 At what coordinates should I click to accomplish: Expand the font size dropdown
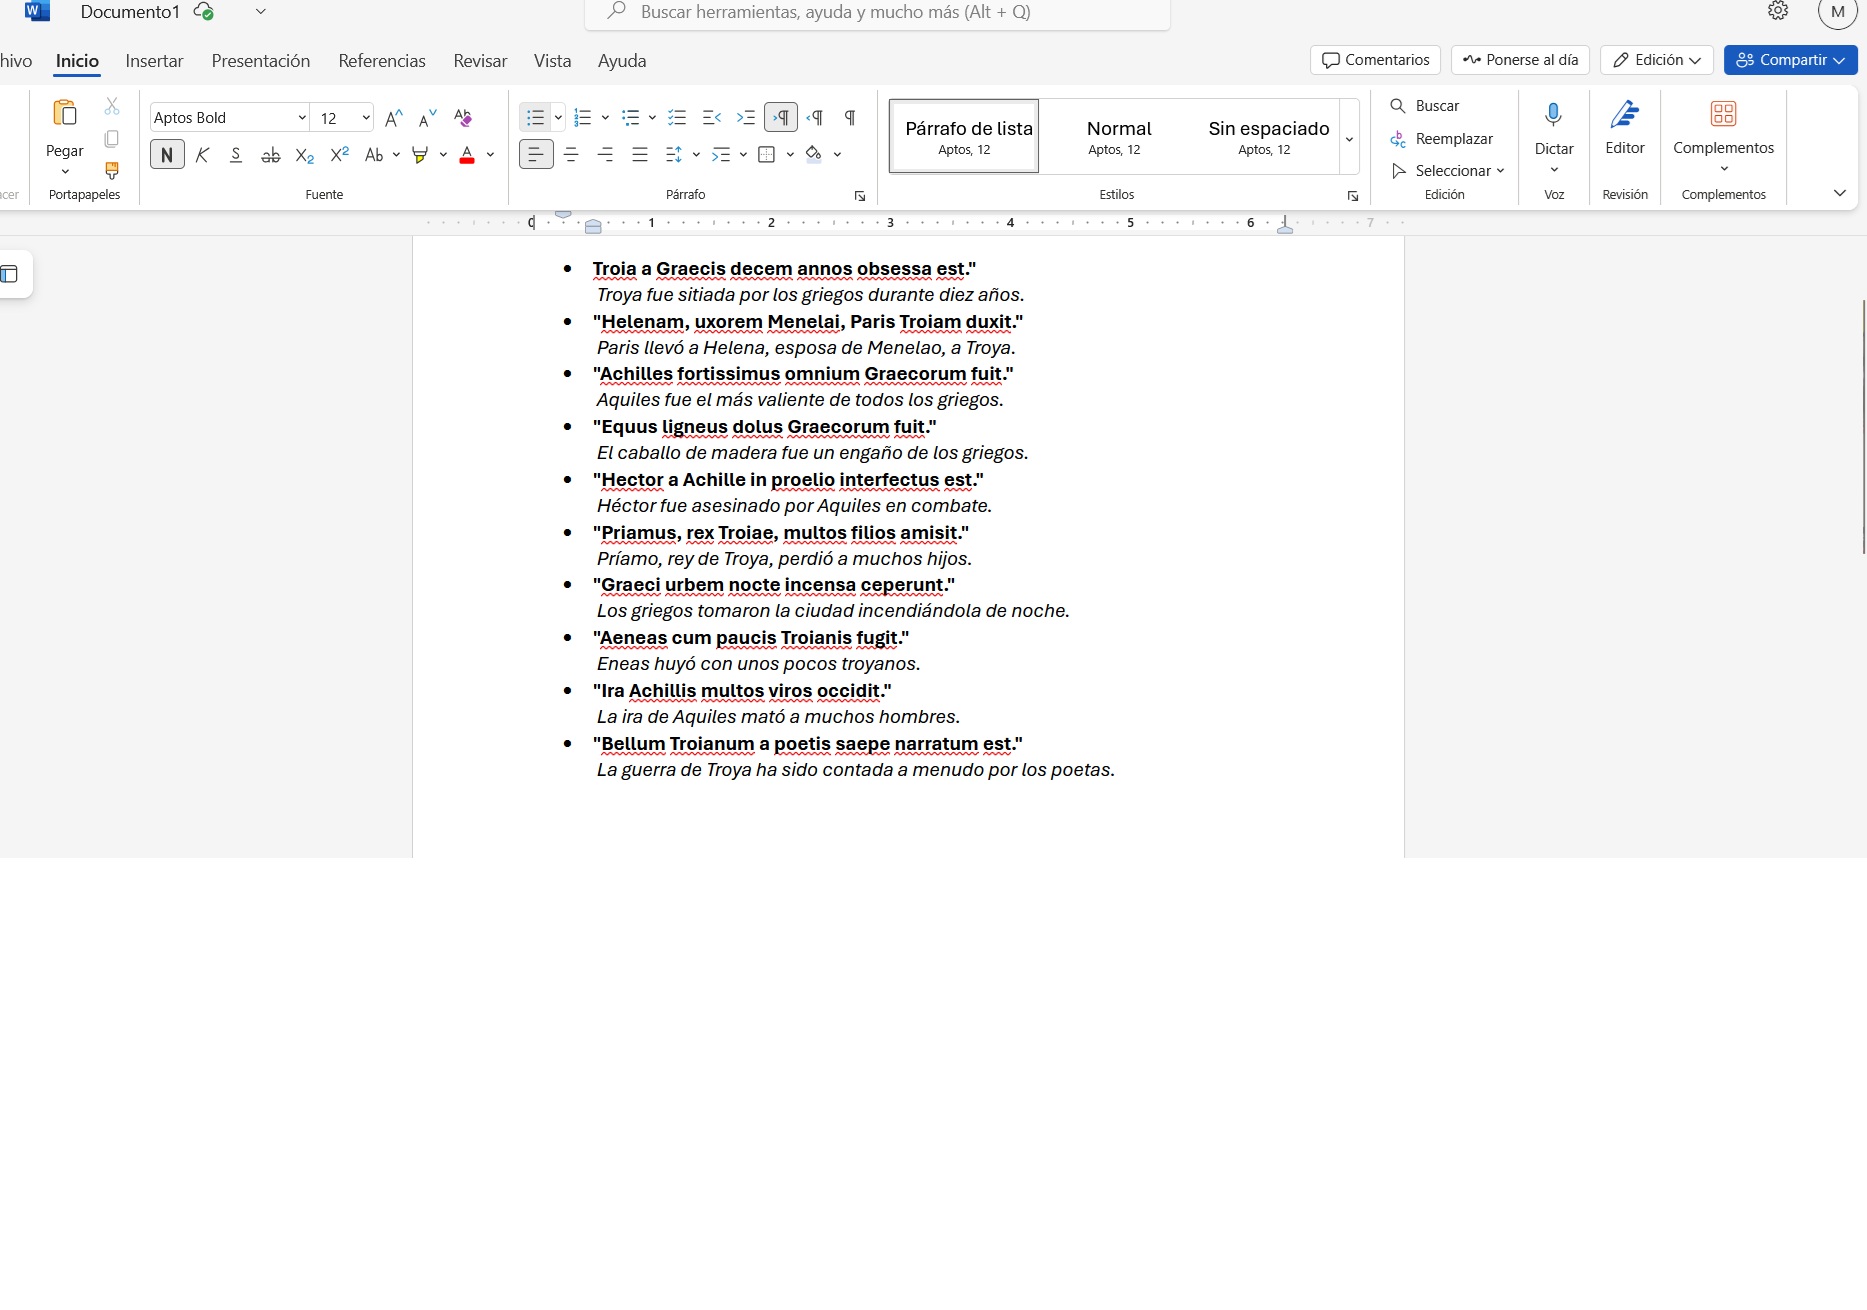(366, 118)
